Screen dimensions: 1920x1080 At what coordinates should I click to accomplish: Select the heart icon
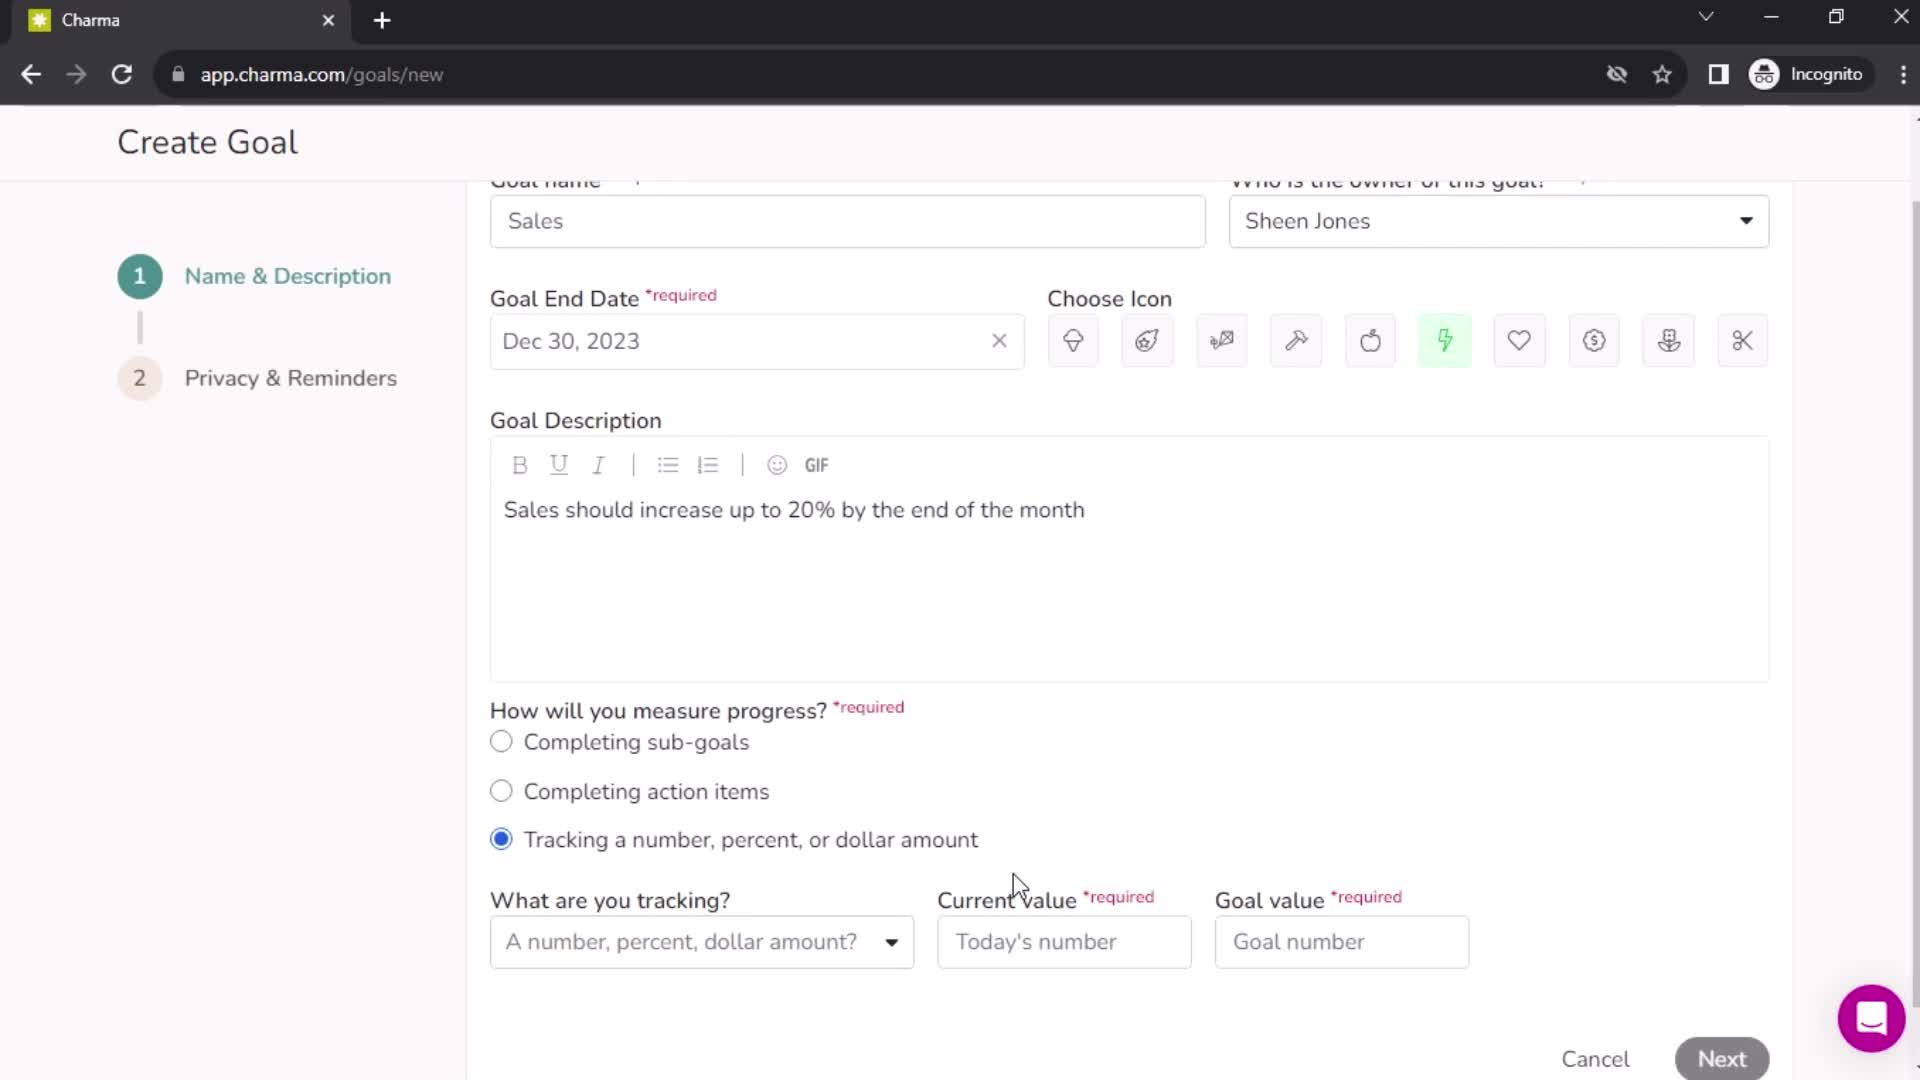click(x=1519, y=342)
